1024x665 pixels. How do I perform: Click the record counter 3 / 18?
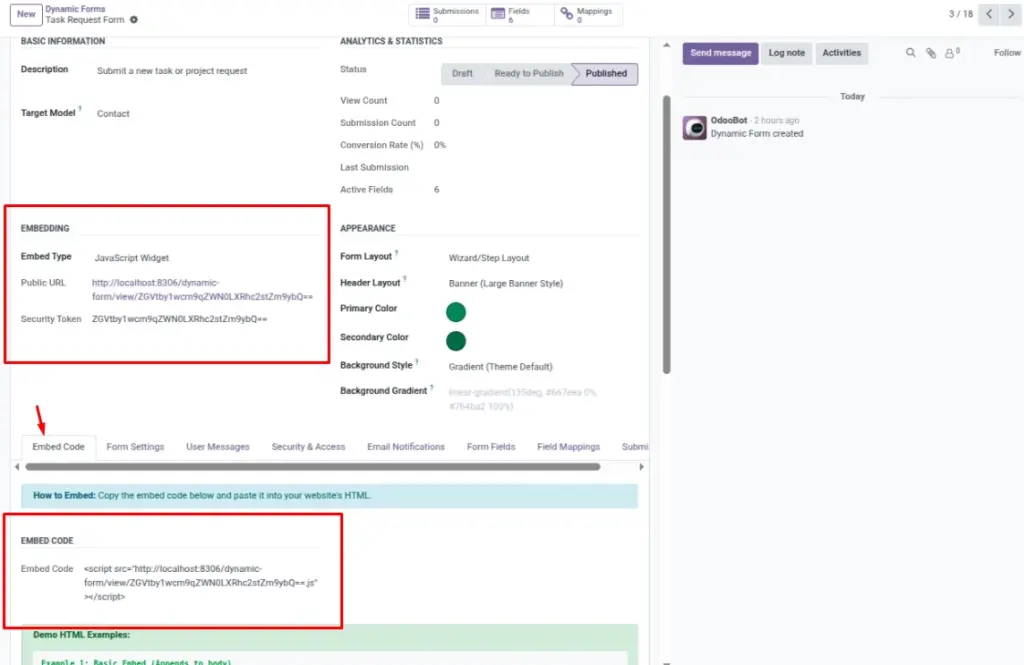click(961, 14)
